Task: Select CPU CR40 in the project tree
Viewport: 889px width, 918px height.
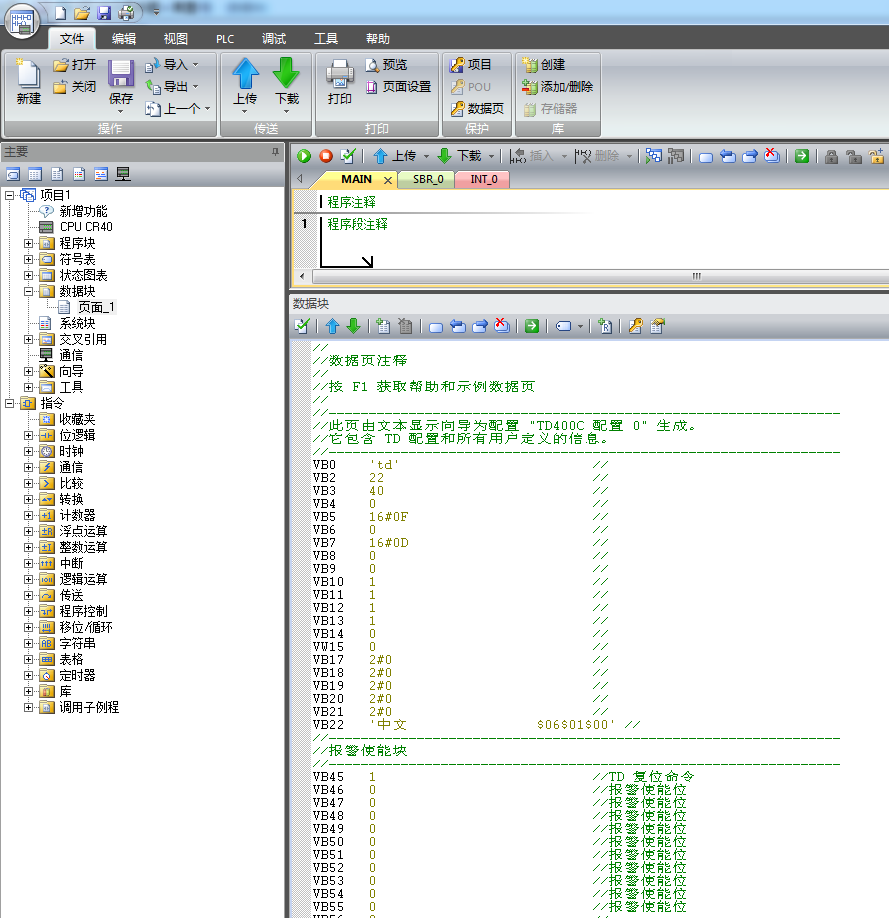Action: point(86,227)
